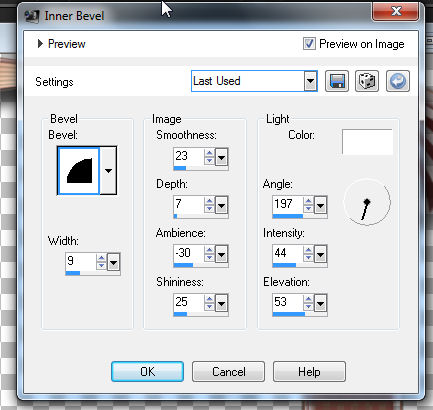Click the Save Preset floppy disk icon
Screen dimensions: 433x410
pyautogui.click(x=337, y=81)
